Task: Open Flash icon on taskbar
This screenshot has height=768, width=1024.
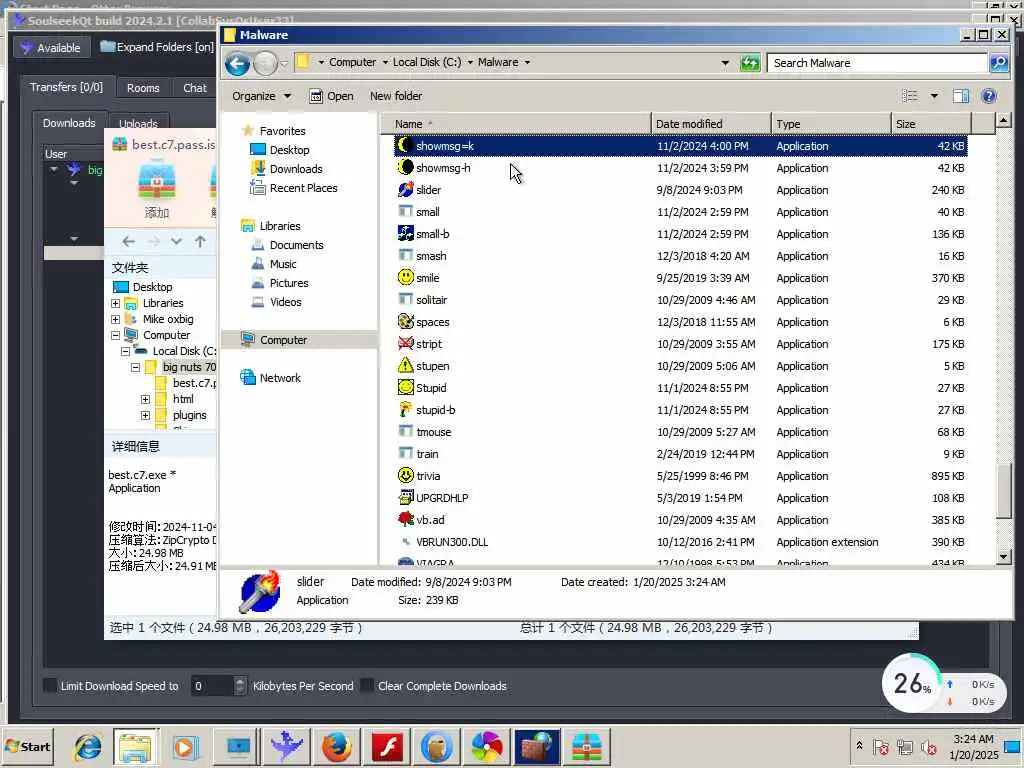Action: pyautogui.click(x=387, y=747)
